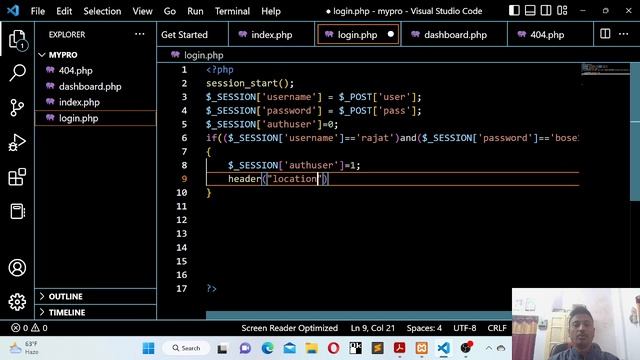The height and width of the screenshot is (360, 640).
Task: Open editor more actions menu (three dots)
Action: click(623, 34)
